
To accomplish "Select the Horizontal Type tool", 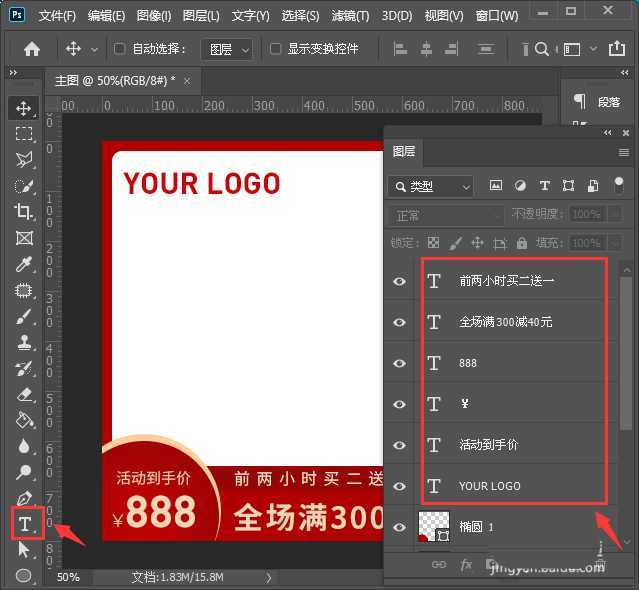I will pyautogui.click(x=25, y=523).
